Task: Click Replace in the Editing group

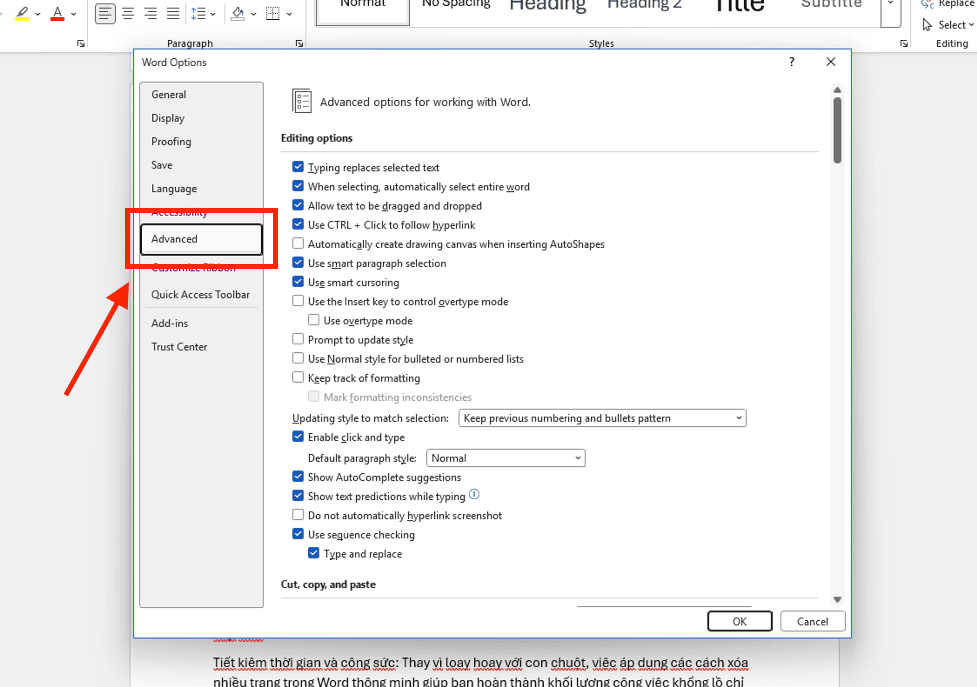Action: pos(948,4)
